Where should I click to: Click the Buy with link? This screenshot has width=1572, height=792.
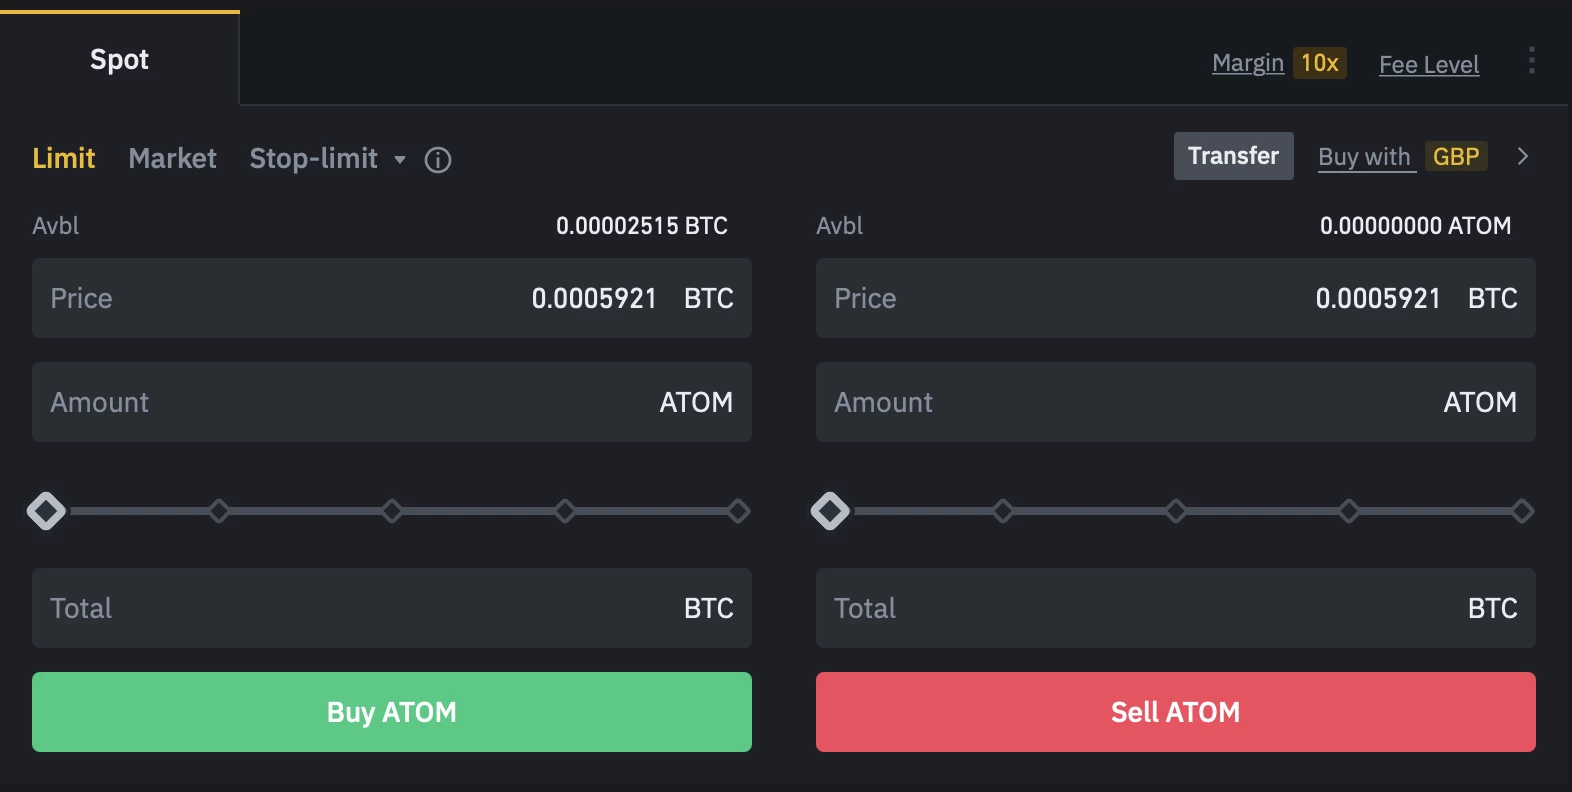click(1364, 157)
